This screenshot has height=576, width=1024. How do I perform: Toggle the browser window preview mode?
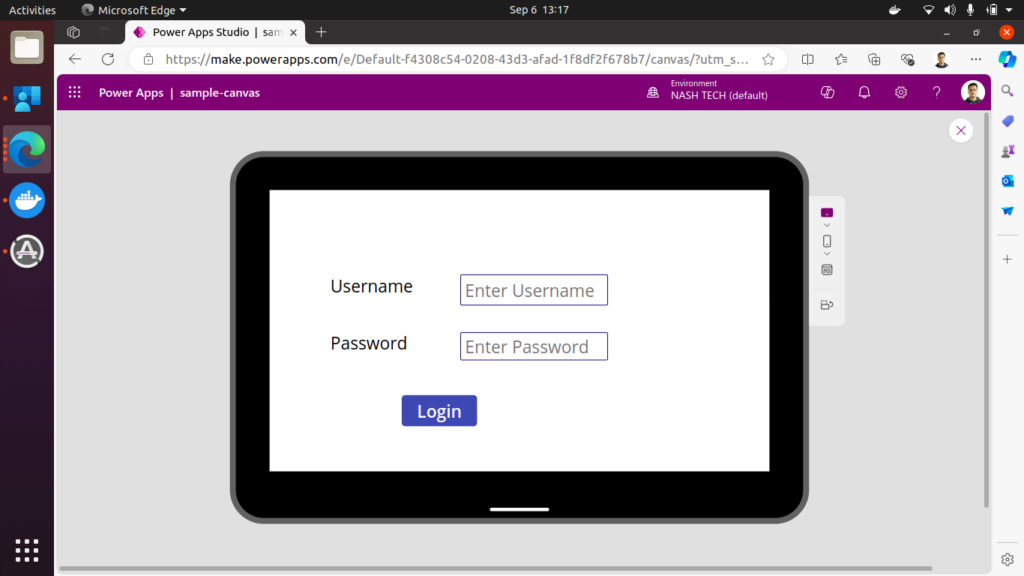[827, 270]
